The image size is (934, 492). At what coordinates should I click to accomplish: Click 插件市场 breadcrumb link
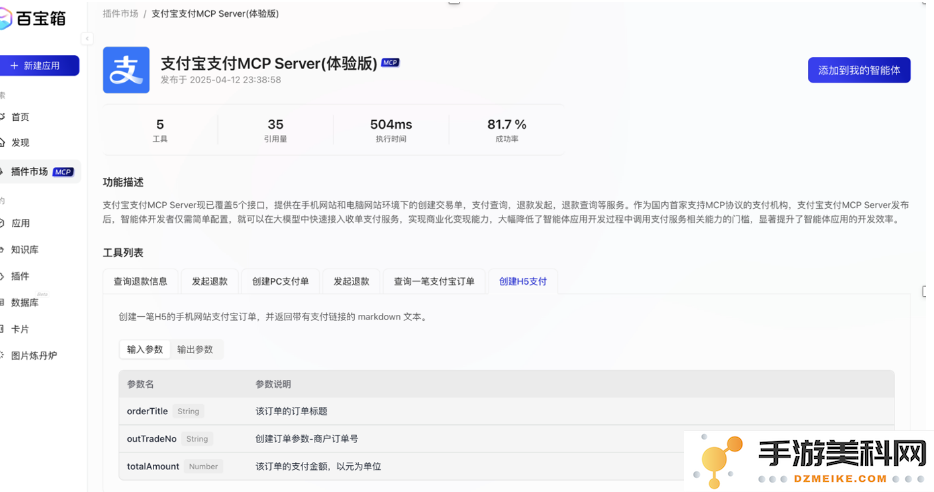click(x=120, y=13)
